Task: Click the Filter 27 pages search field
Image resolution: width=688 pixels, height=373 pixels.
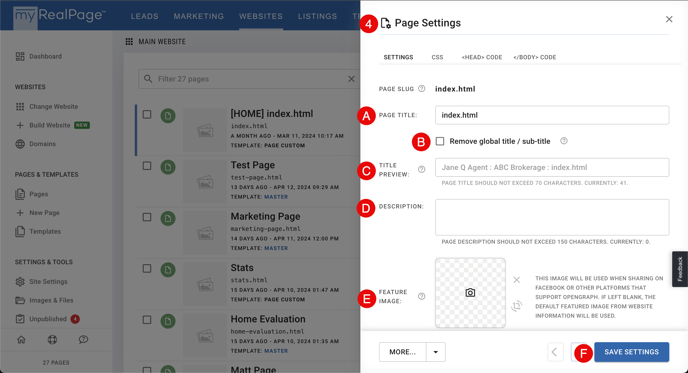Action: pyautogui.click(x=249, y=79)
